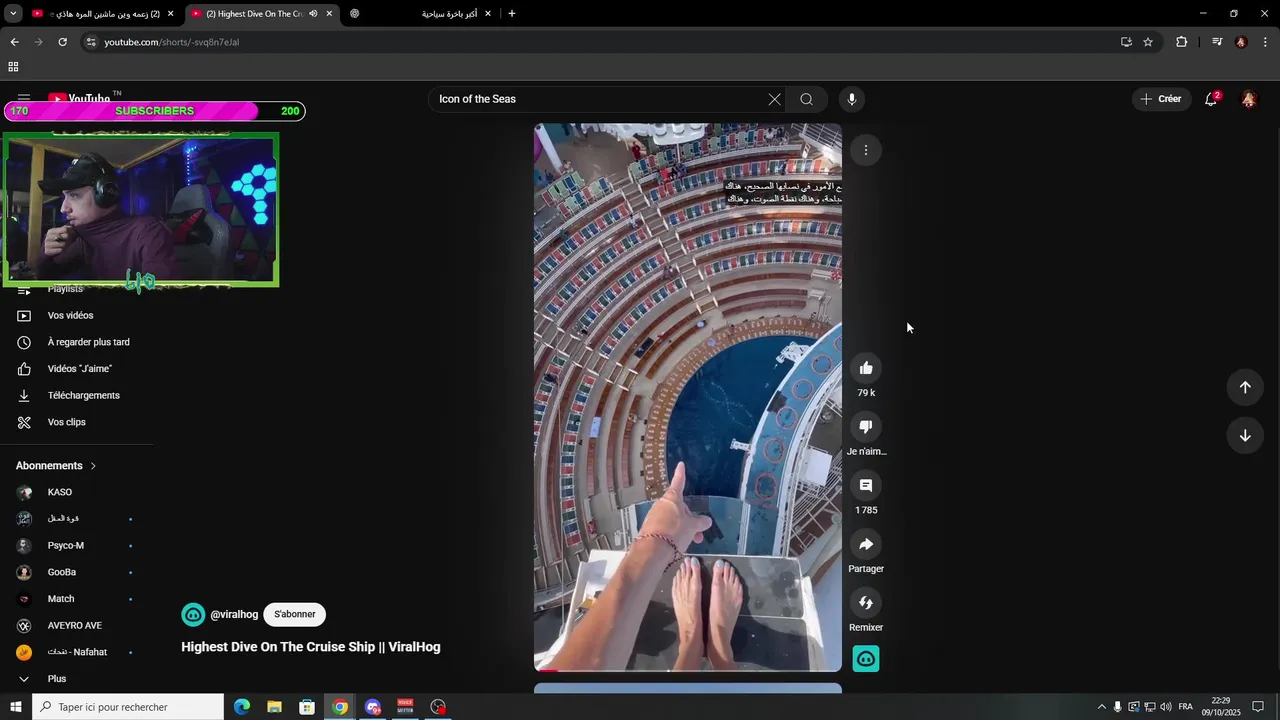
Task: Click the URL in the address bar
Action: tap(172, 42)
